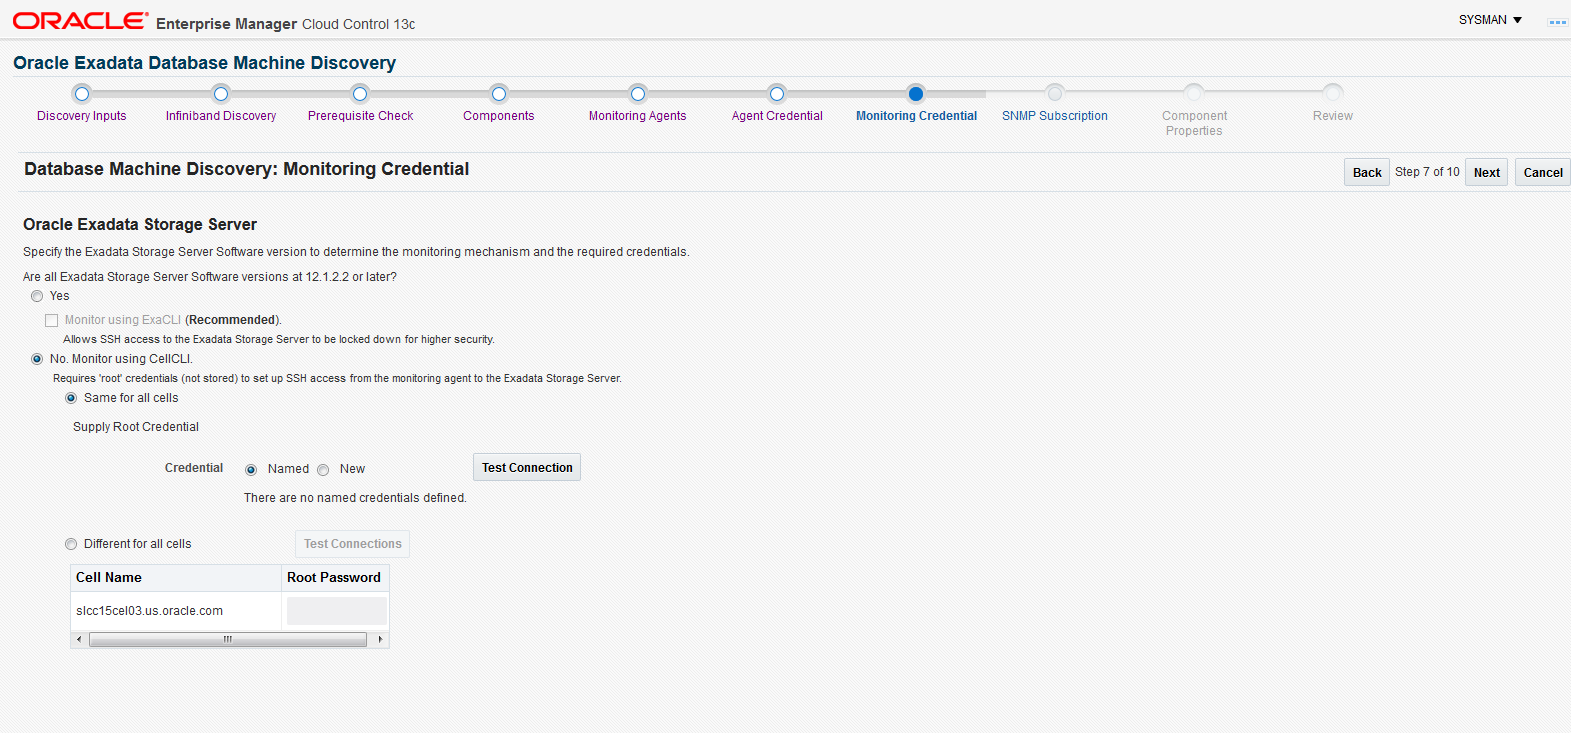Screen dimensions: 1571x733
Task: Click the Root Password column header
Action: [x=335, y=578]
